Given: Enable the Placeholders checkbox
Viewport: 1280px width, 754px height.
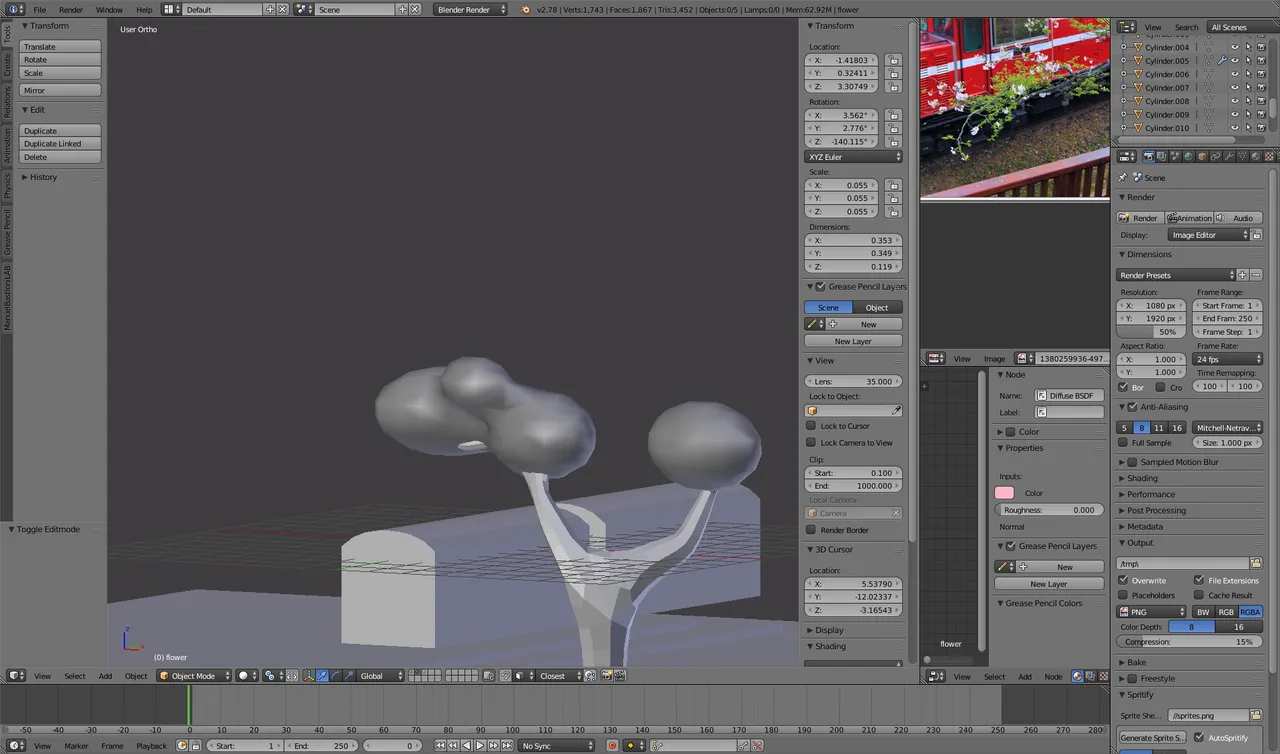Looking at the screenshot, I should [x=1123, y=595].
